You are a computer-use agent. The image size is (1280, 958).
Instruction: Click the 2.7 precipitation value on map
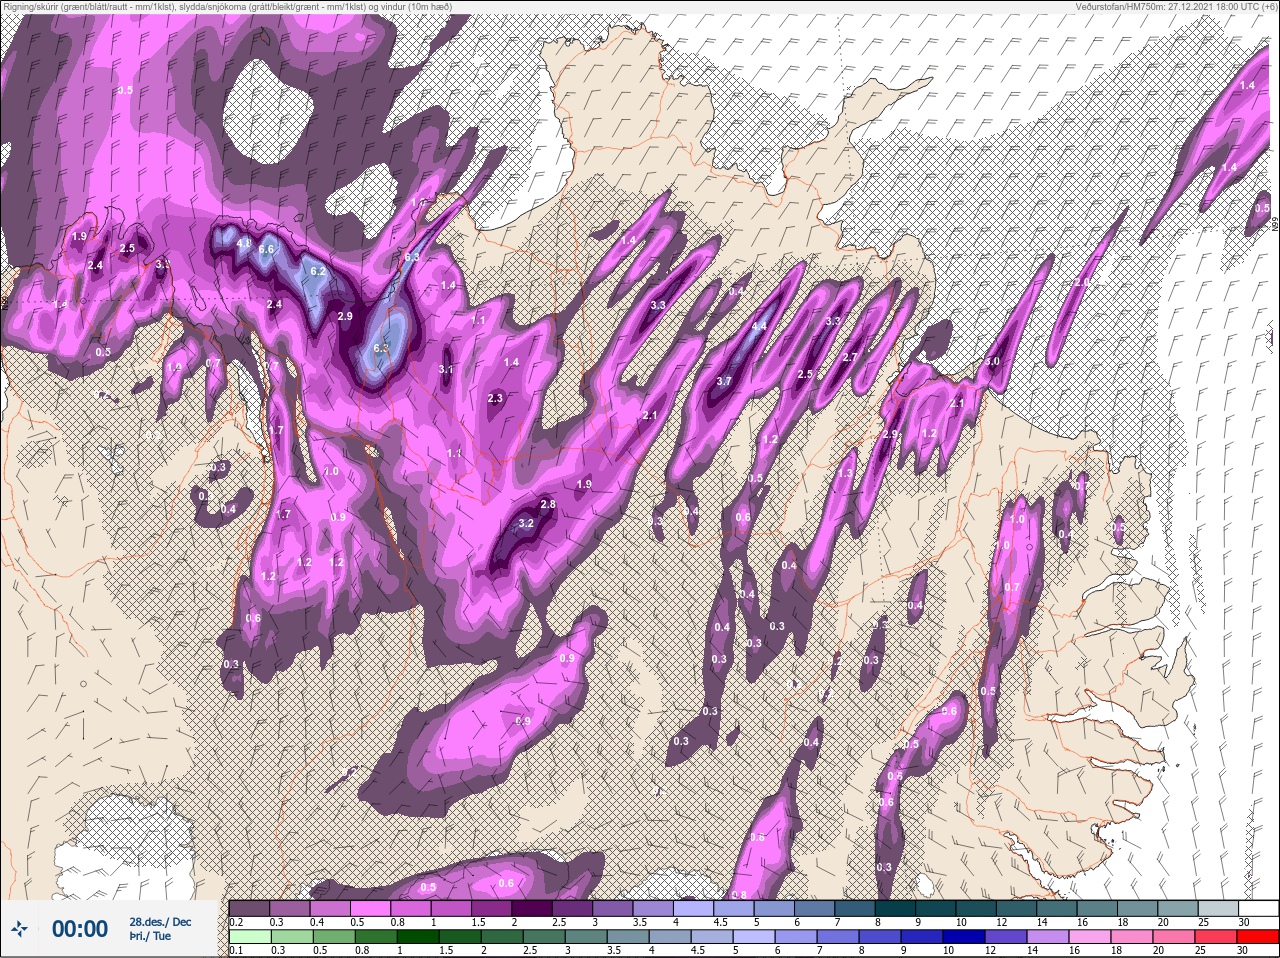pyautogui.click(x=850, y=357)
